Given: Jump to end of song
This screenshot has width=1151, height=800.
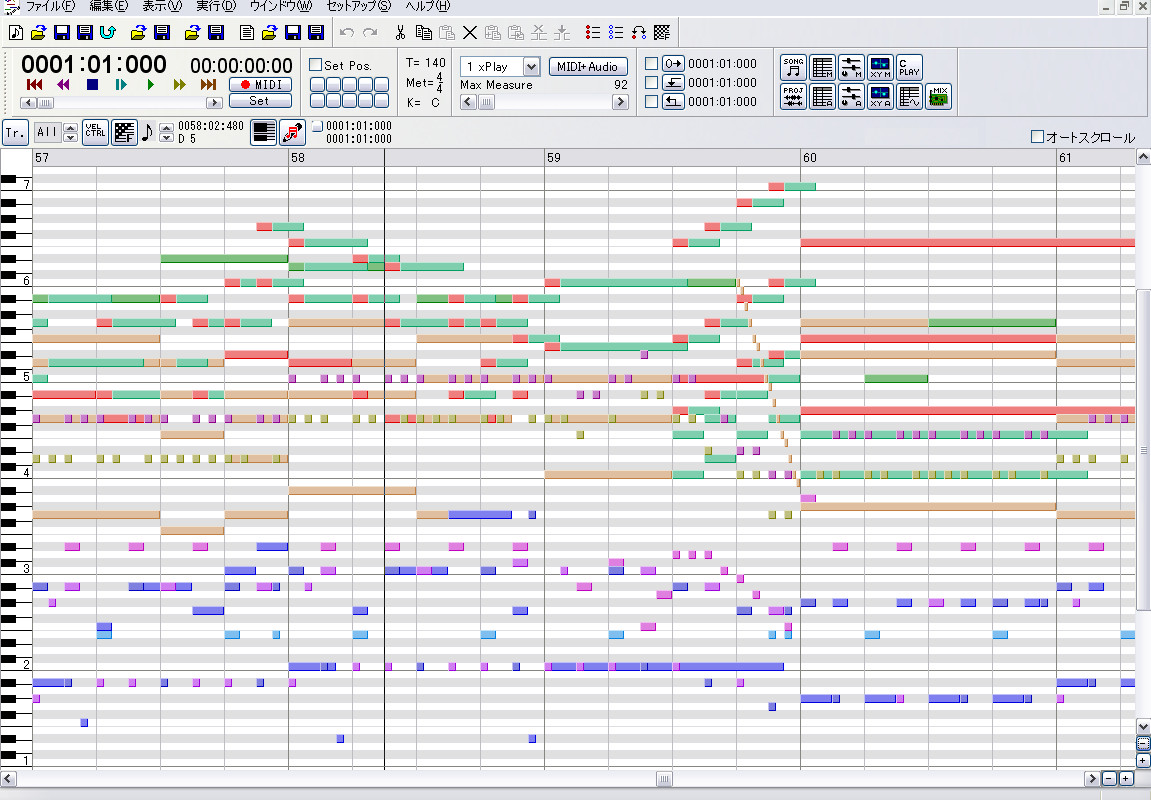Looking at the screenshot, I should (x=208, y=84).
